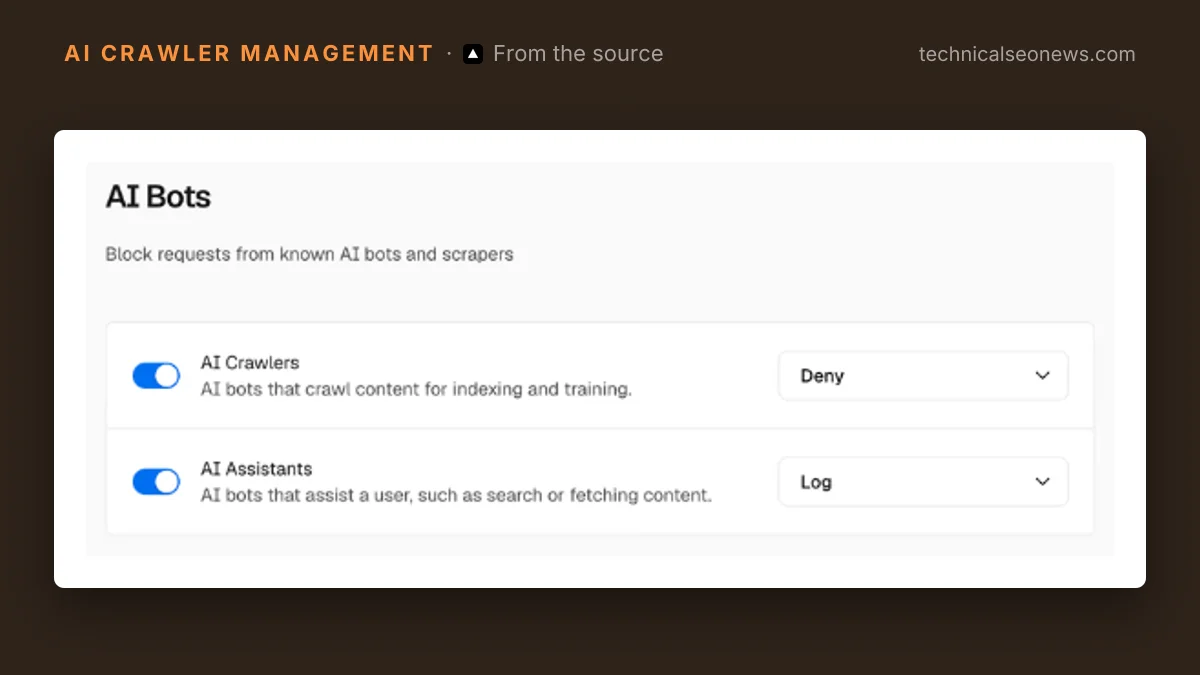Click the 'AI Crawlers' label
This screenshot has height=675, width=1200.
point(250,362)
